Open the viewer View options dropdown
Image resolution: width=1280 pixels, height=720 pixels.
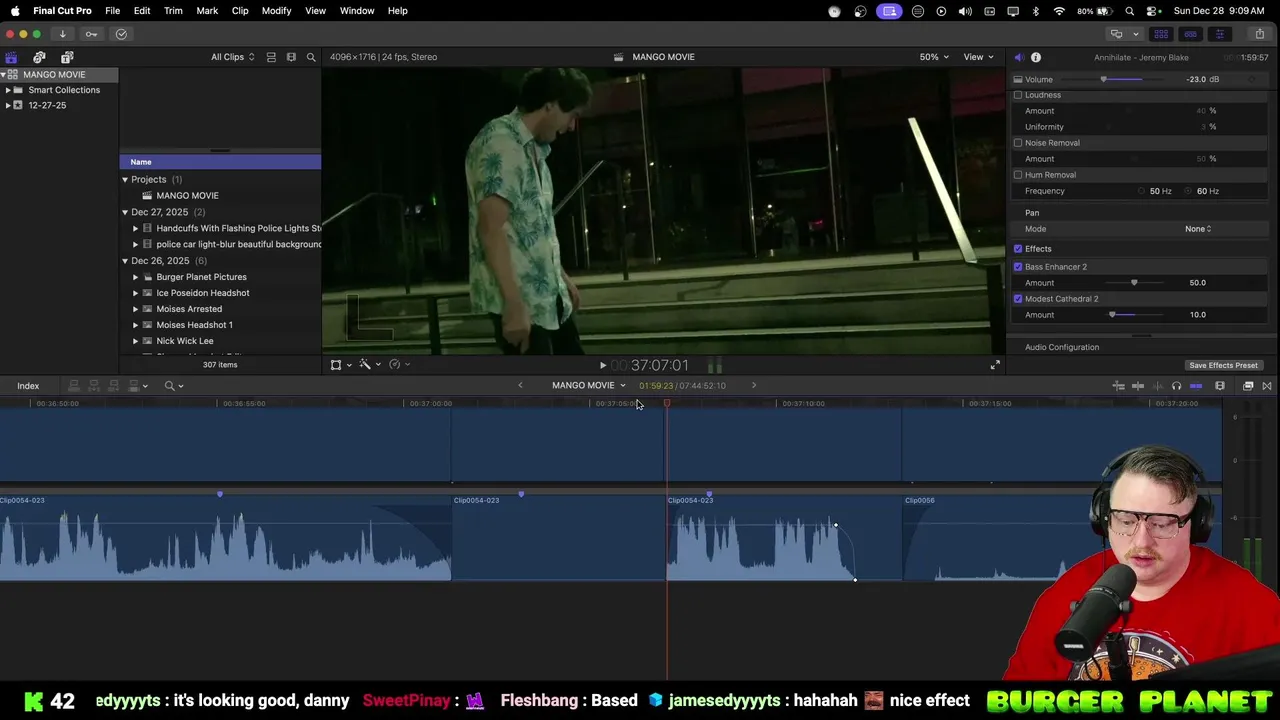tap(978, 57)
